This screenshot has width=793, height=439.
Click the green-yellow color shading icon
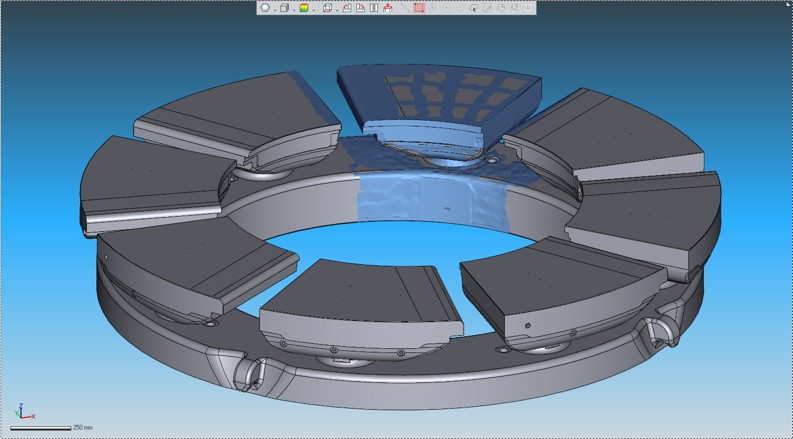click(303, 8)
